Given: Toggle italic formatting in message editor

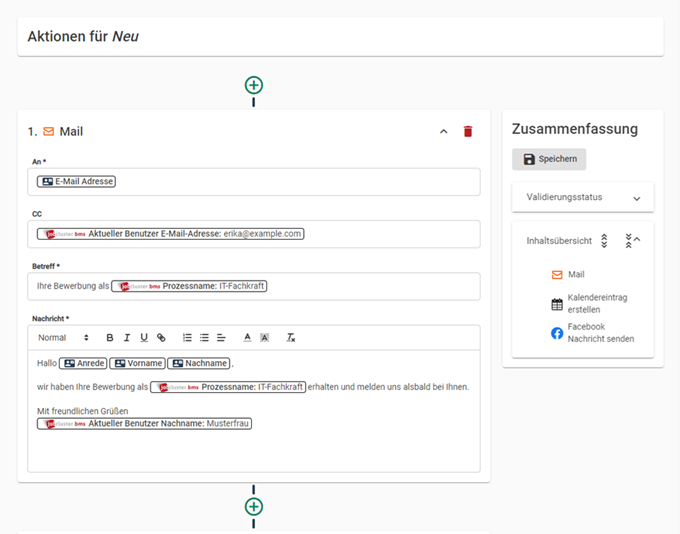Looking at the screenshot, I should (x=127, y=337).
